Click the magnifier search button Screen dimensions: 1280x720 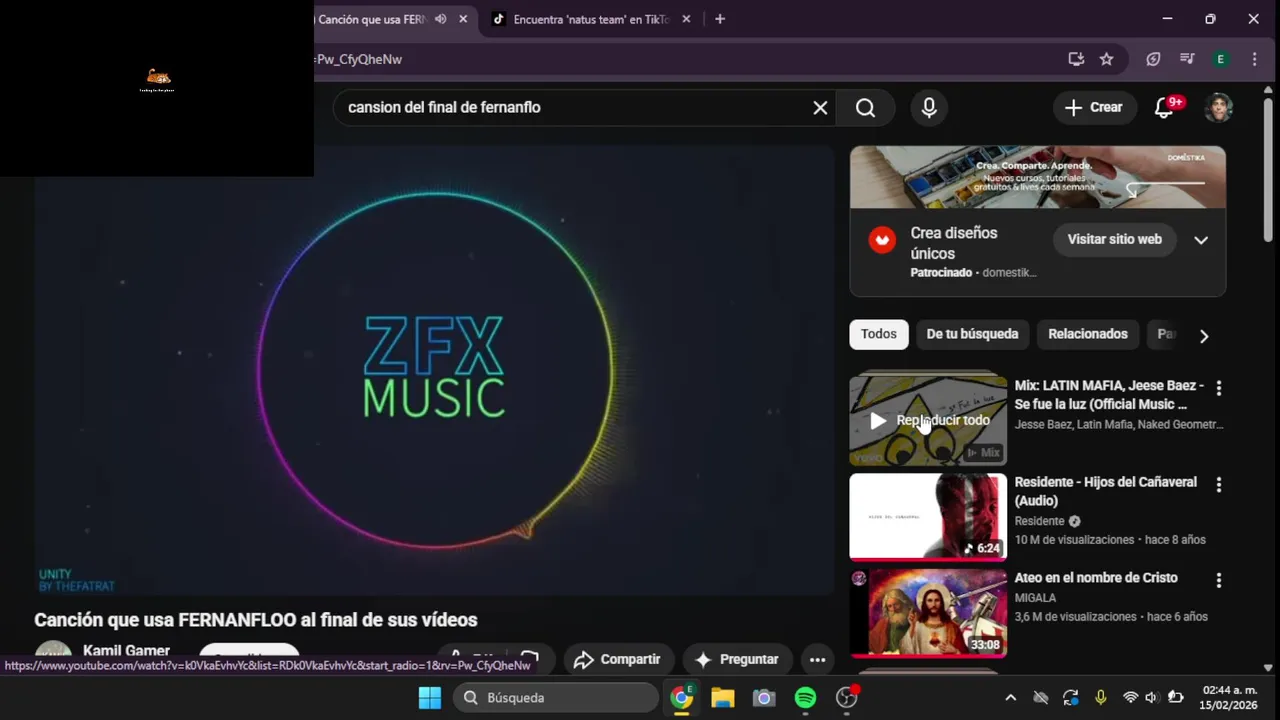(866, 108)
